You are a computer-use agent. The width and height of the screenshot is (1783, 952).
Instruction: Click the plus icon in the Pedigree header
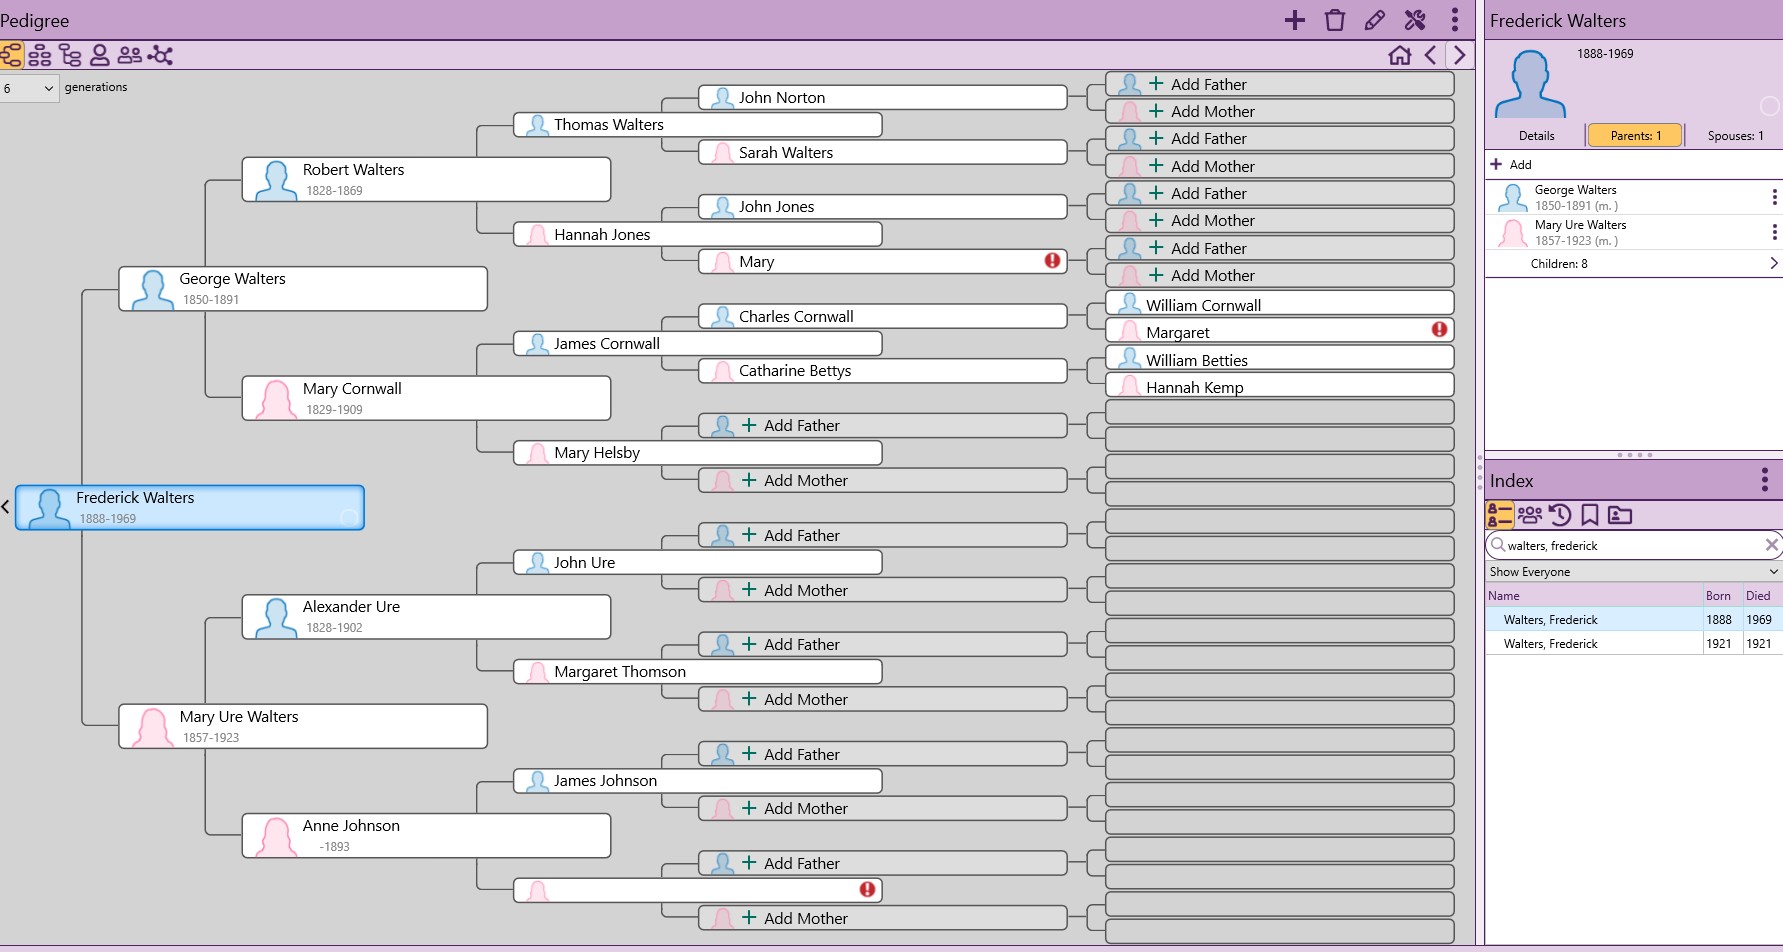1295,20
